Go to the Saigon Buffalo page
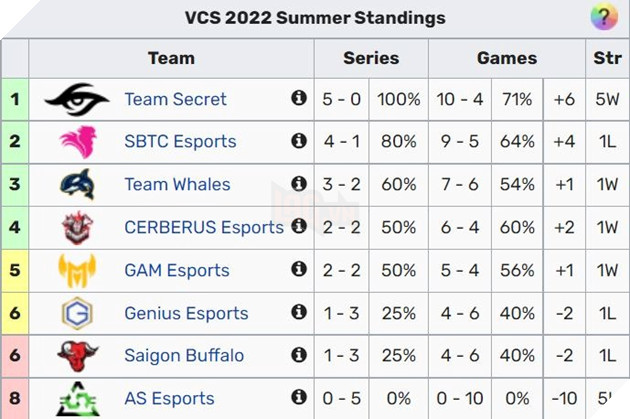 [184, 356]
